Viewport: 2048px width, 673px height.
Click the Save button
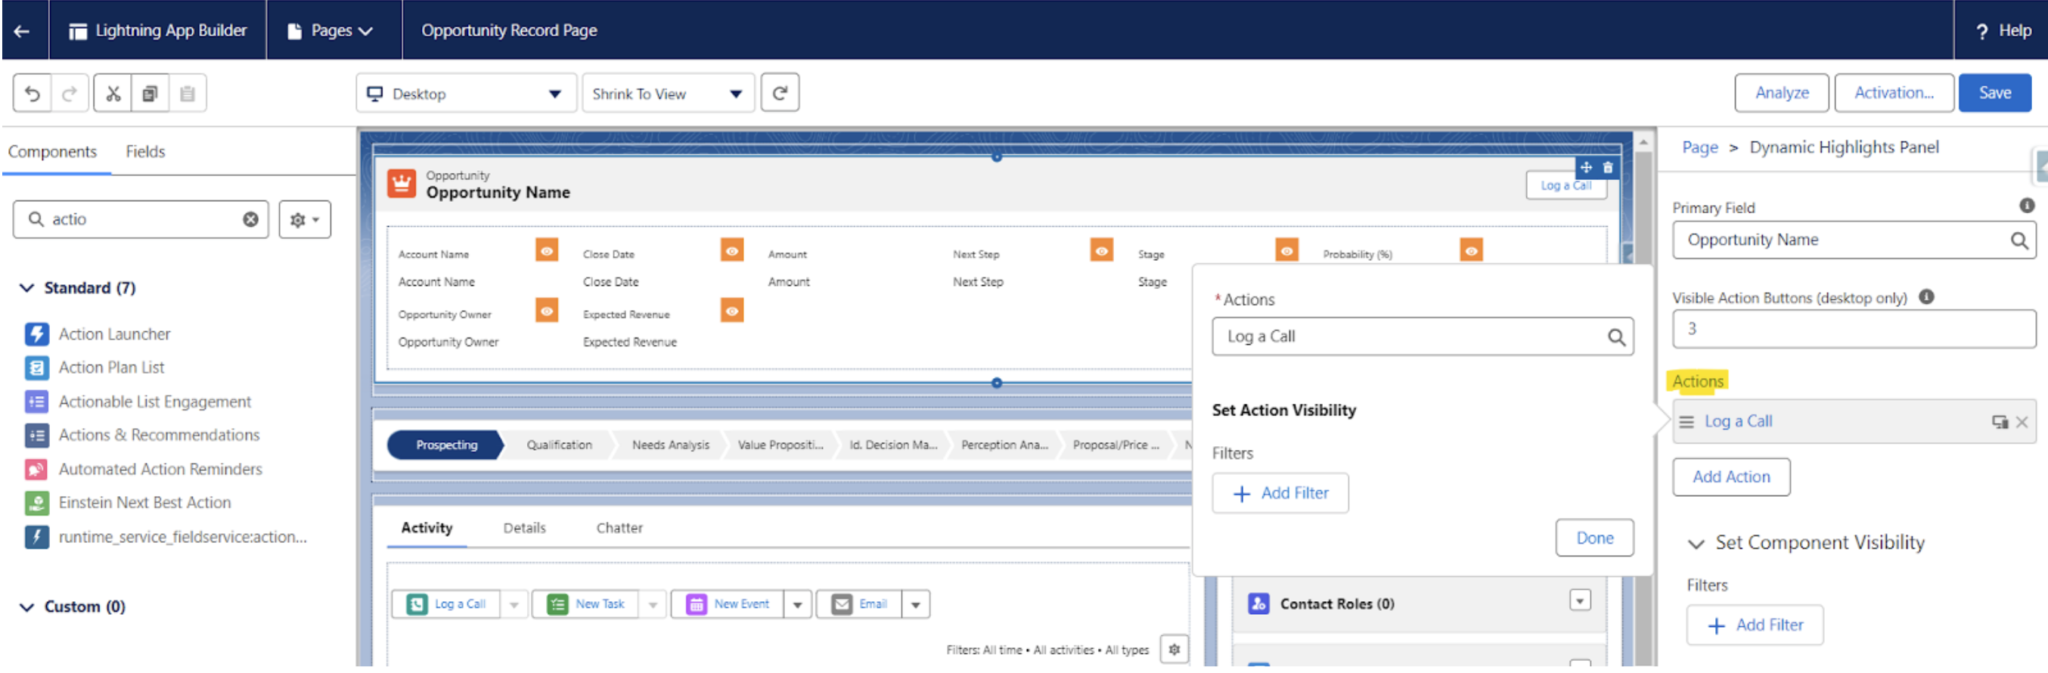(x=1994, y=93)
